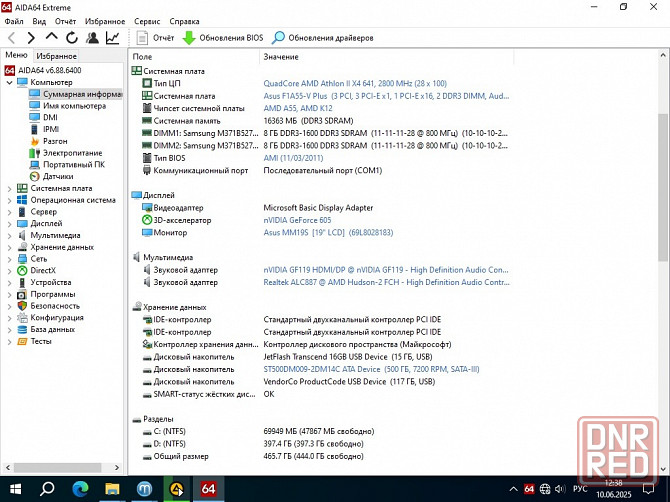Screen dimensions: 670x502
Task: Expand the Мультимедиа tree node in sidebar
Action: 9,235
